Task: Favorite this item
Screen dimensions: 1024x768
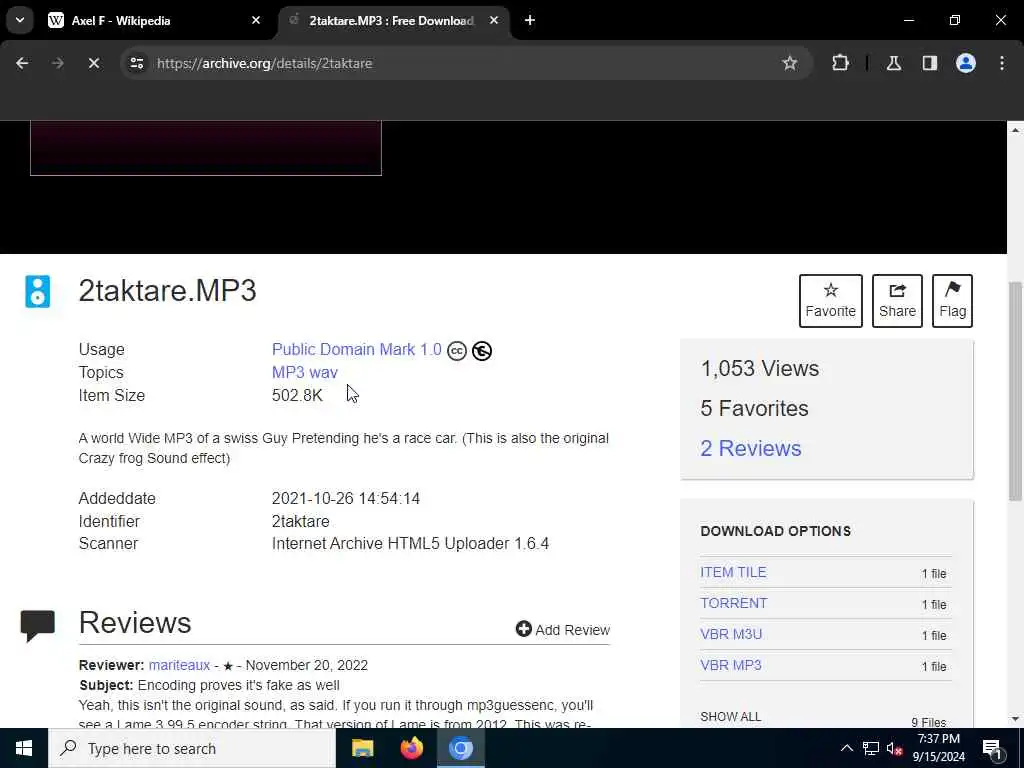Action: pos(831,301)
